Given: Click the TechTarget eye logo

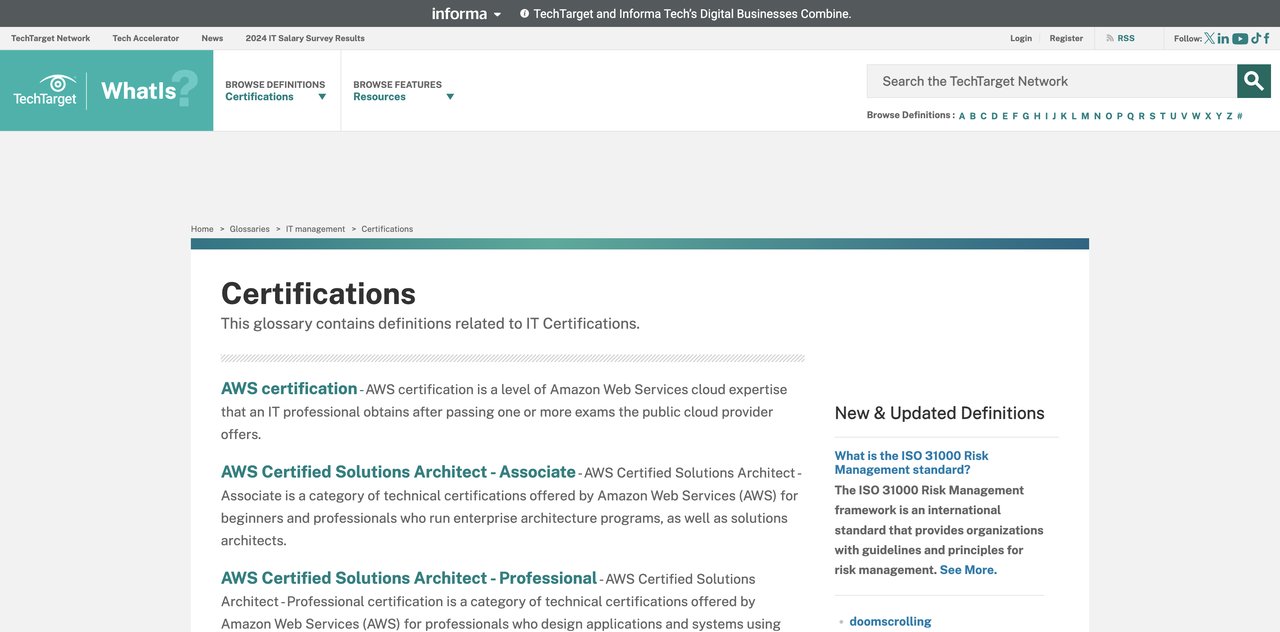Looking at the screenshot, I should [x=45, y=90].
